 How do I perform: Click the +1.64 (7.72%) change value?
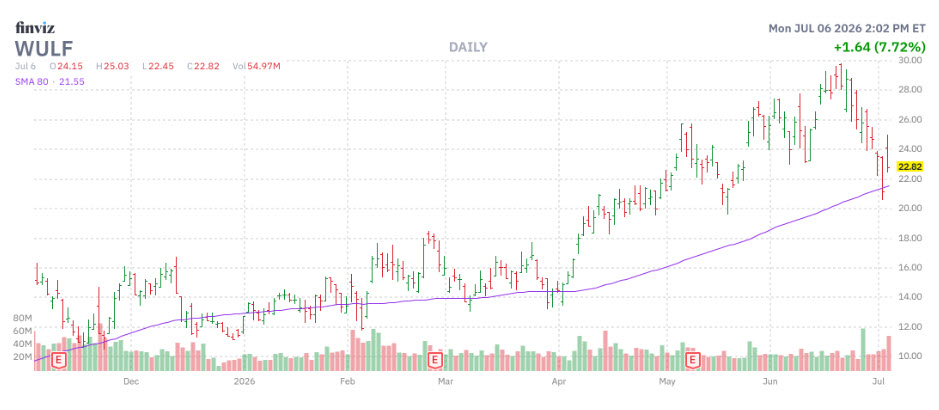coord(880,47)
